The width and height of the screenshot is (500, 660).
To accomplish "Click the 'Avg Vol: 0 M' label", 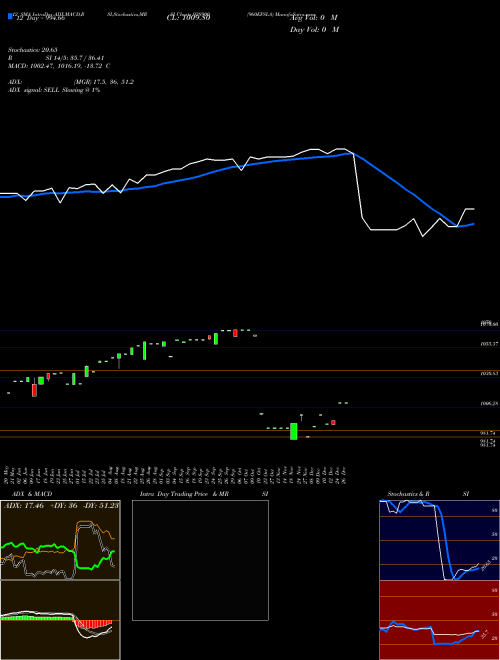I will coord(314,18).
